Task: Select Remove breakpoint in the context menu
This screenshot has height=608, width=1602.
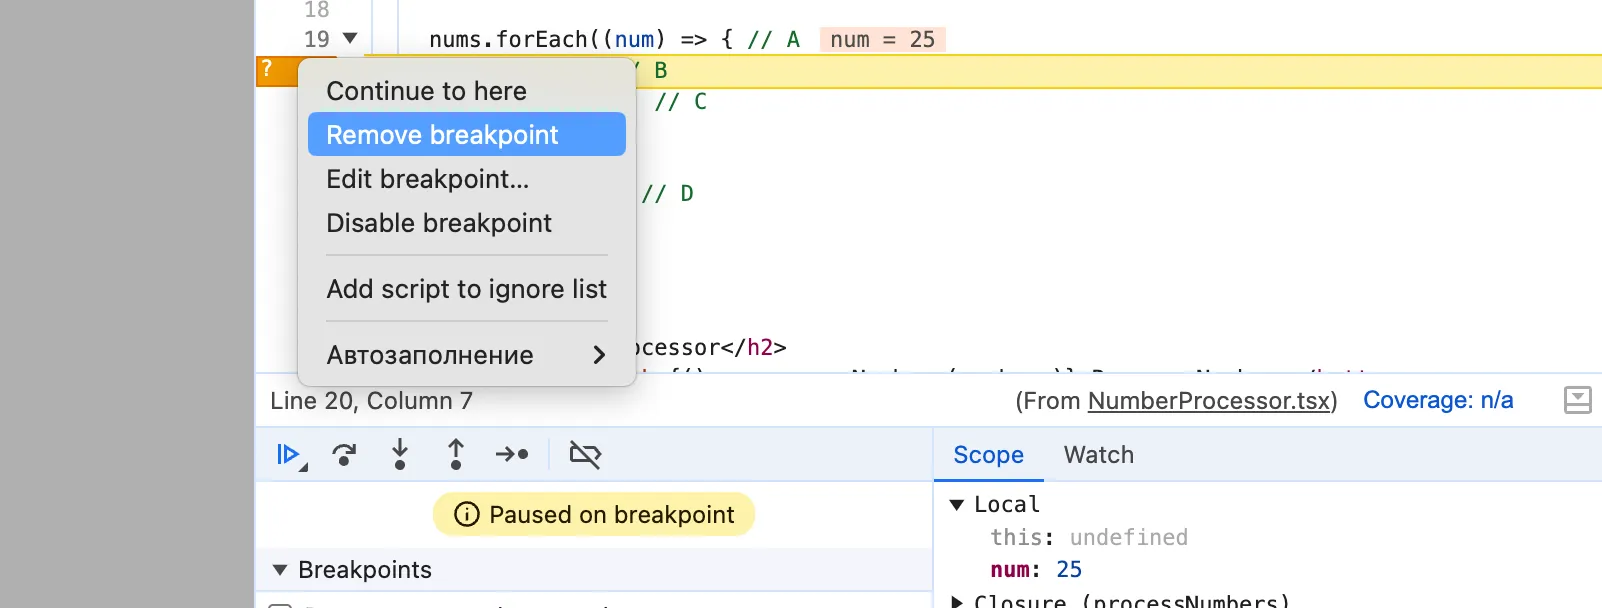Action: (x=467, y=135)
